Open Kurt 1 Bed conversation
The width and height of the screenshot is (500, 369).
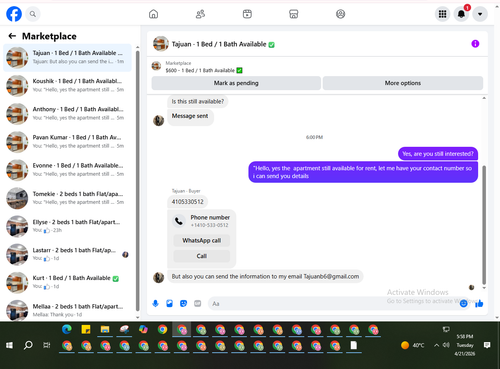click(67, 282)
